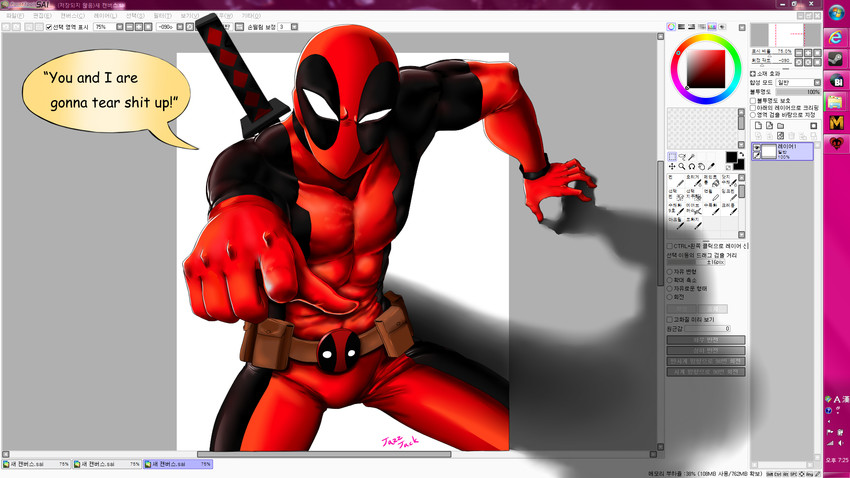The image size is (850, 478).
Task: Toggle the CTRL+left click layer select checkbox
Action: (670, 246)
